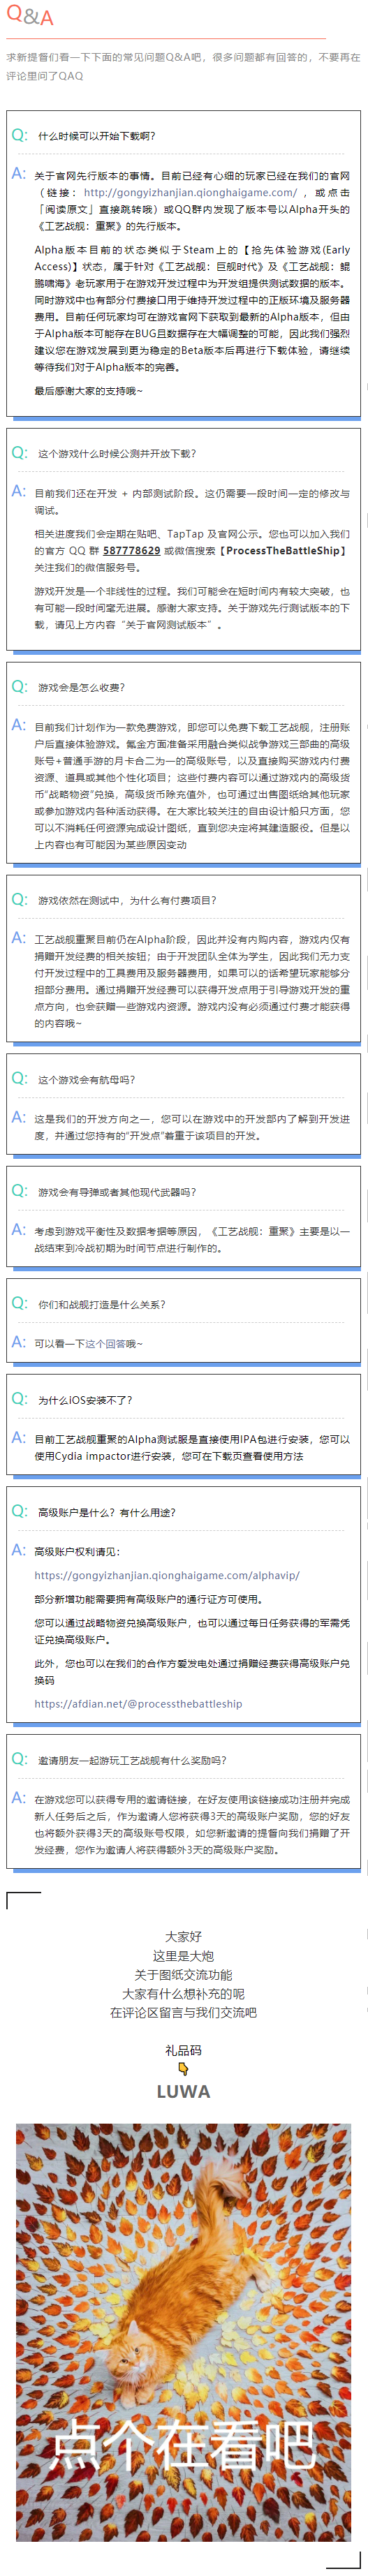The height and width of the screenshot is (2576, 368).
Task: Select the question 邀请朋友一起游玩工艺战舰有什么奖励吗
Action: click(132, 1760)
